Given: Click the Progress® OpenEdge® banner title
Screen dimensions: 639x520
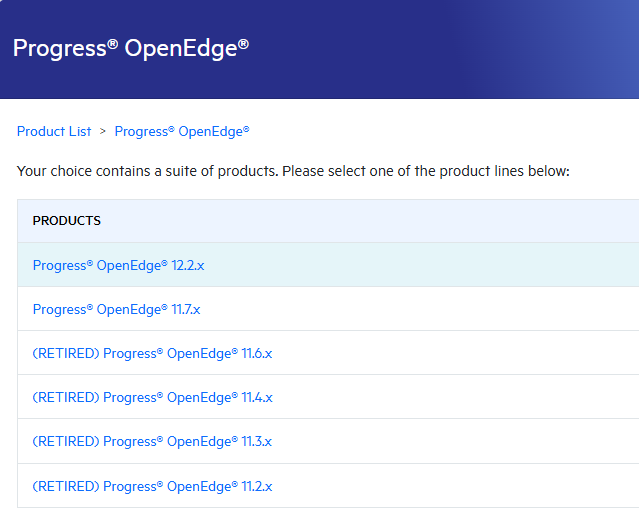Looking at the screenshot, I should pyautogui.click(x=131, y=48).
